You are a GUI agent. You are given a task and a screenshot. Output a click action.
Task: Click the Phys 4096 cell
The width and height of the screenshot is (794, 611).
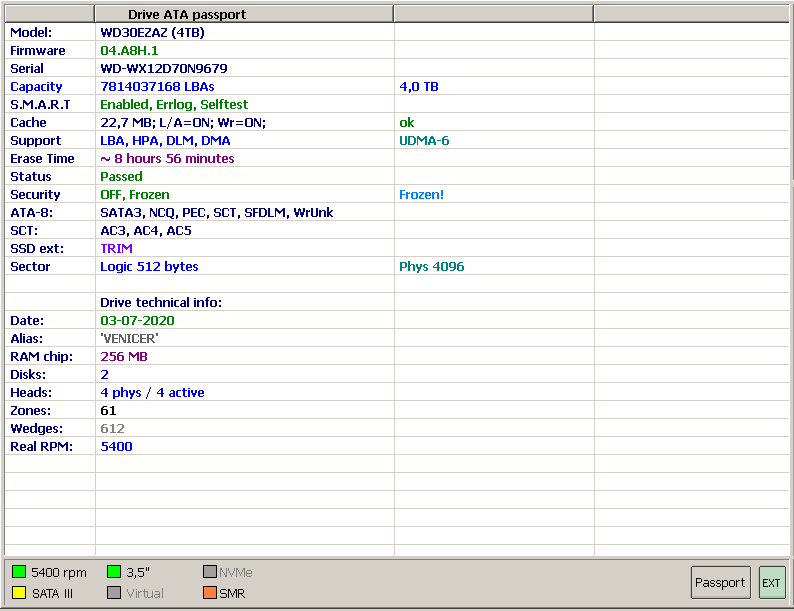pos(431,267)
